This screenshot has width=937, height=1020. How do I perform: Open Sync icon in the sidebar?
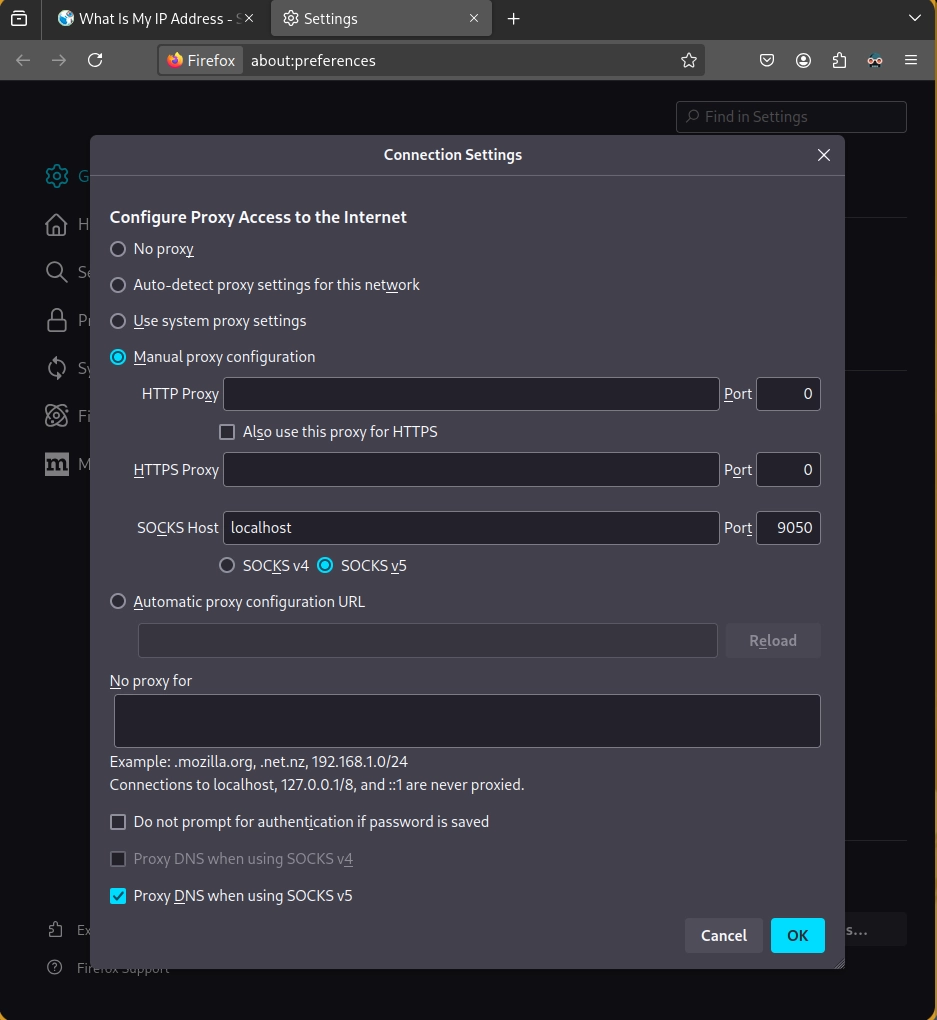coord(57,368)
